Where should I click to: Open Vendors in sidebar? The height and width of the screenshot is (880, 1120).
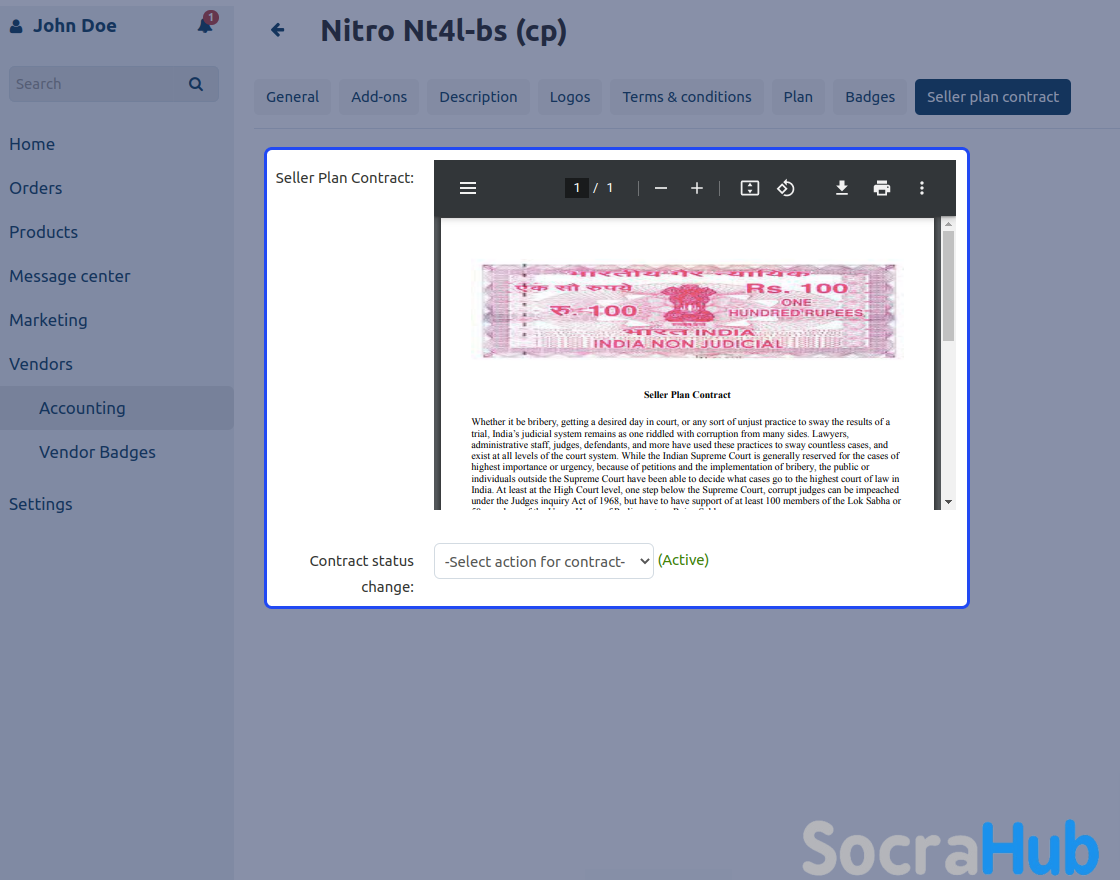click(41, 364)
